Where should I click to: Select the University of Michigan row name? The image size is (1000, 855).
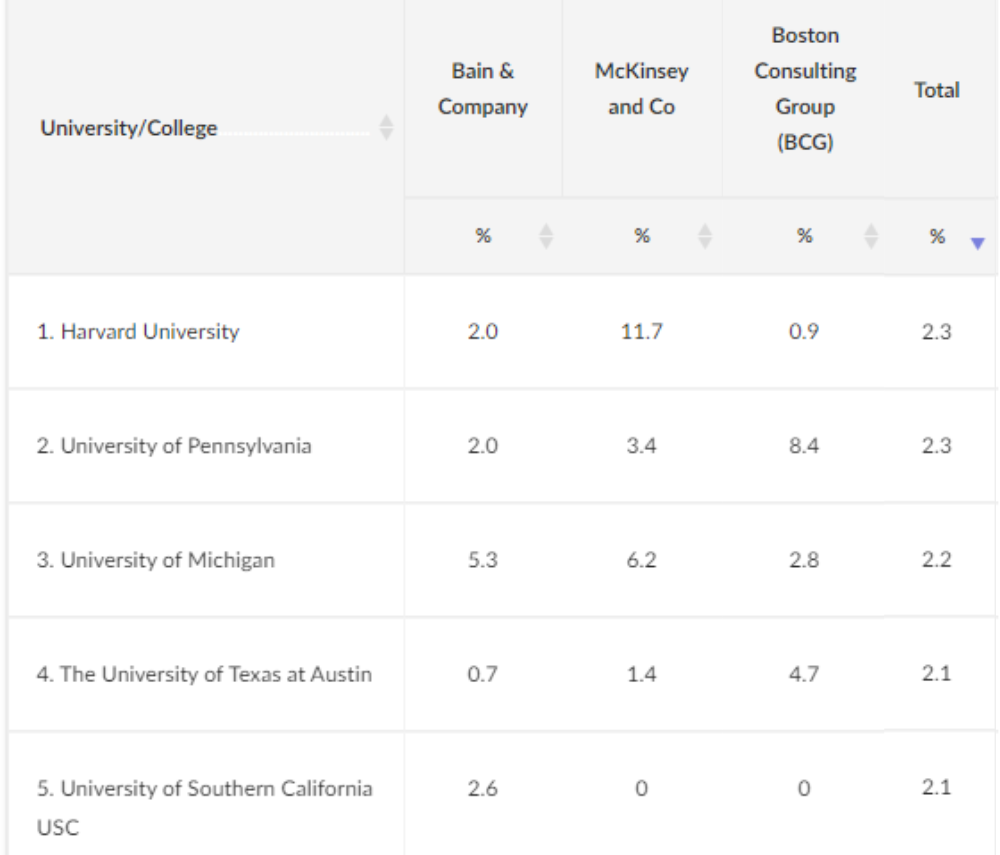coord(156,560)
